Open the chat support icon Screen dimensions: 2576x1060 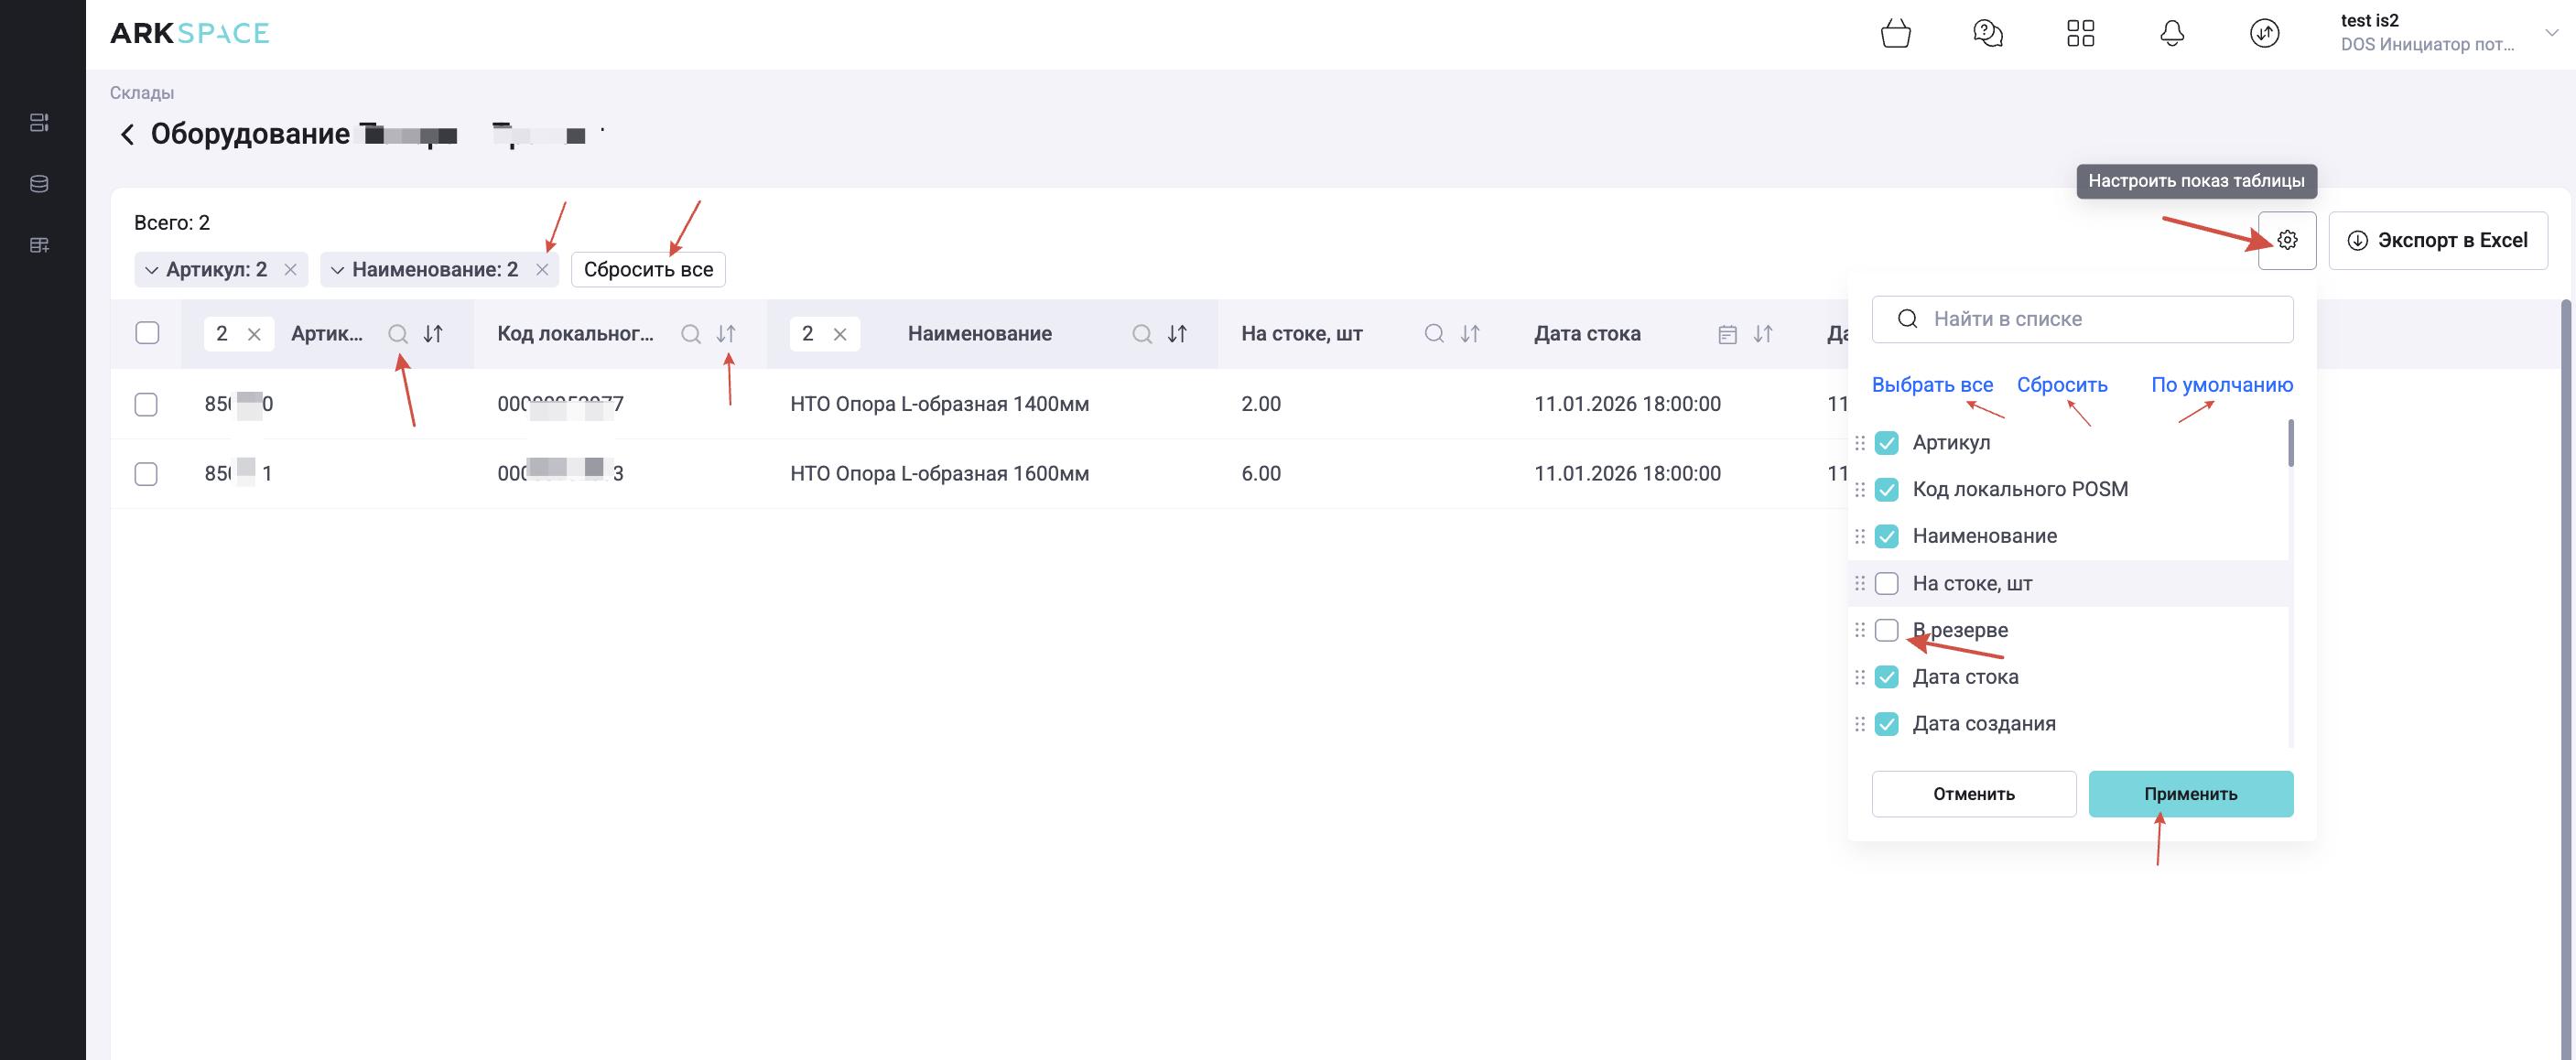pyautogui.click(x=1987, y=34)
